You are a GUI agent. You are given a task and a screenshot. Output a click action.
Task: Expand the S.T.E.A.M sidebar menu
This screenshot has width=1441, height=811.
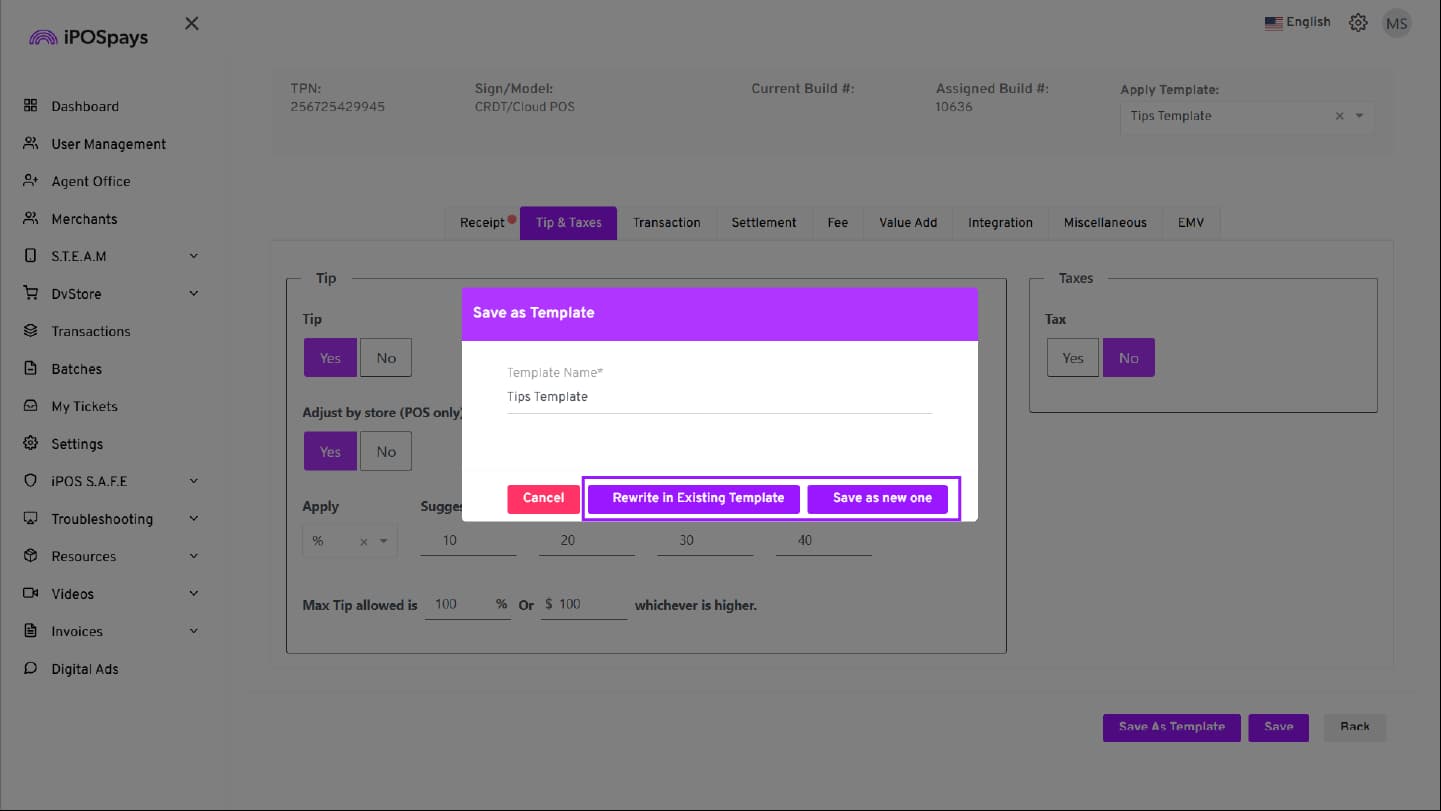tap(194, 256)
